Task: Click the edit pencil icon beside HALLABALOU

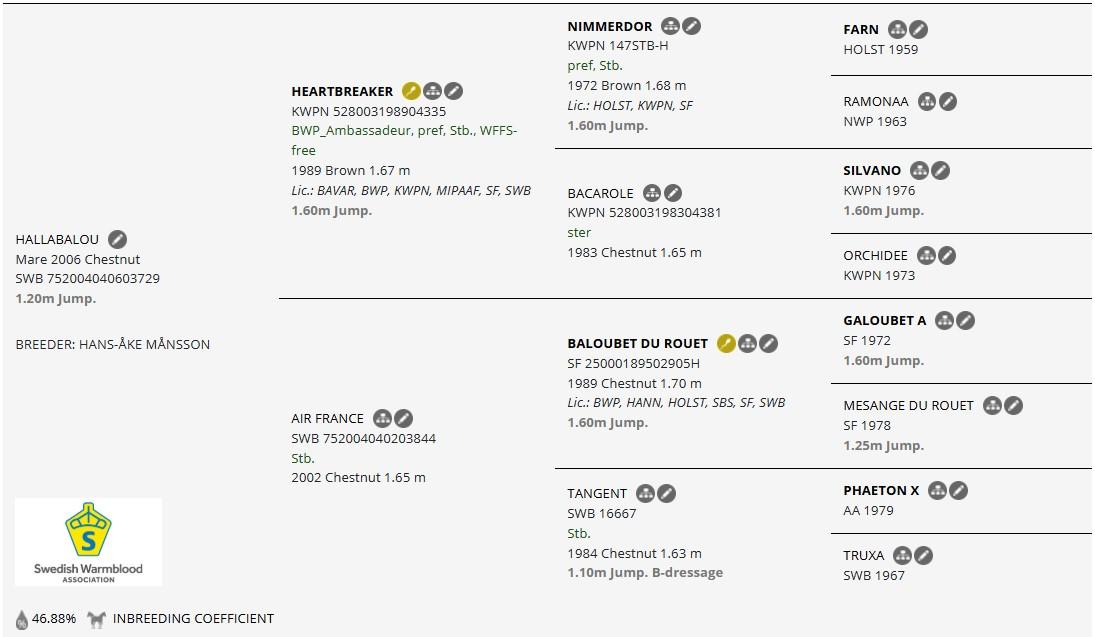Action: (117, 240)
